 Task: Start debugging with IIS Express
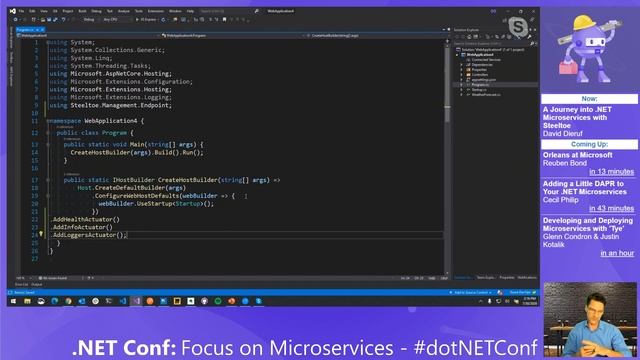click(x=146, y=19)
